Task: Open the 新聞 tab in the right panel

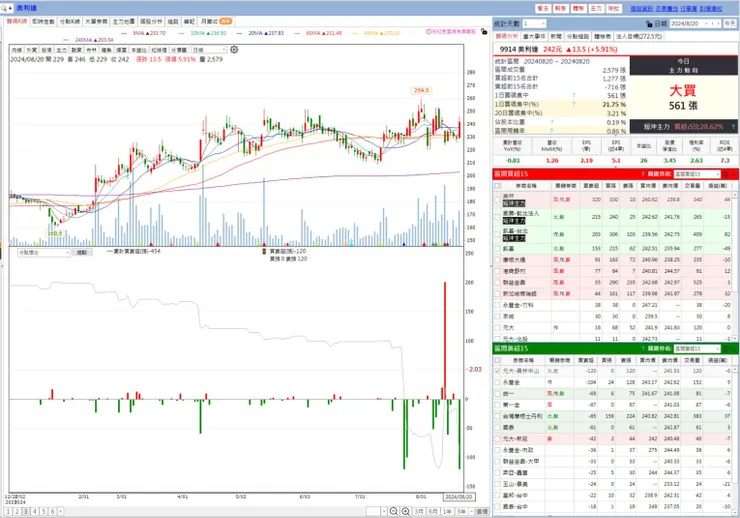Action: 556,36
